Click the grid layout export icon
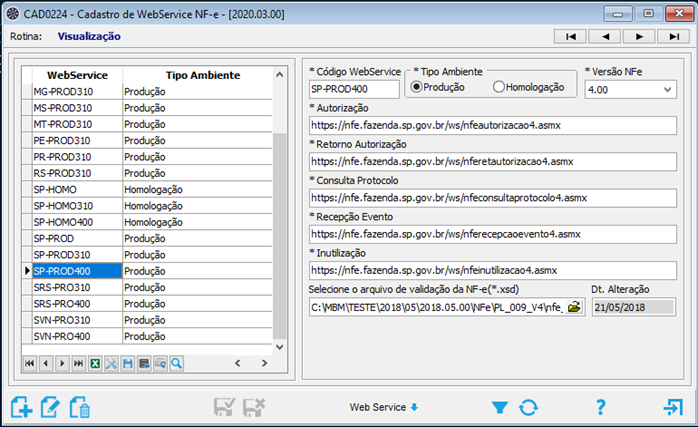This screenshot has width=698, height=427. click(x=144, y=363)
